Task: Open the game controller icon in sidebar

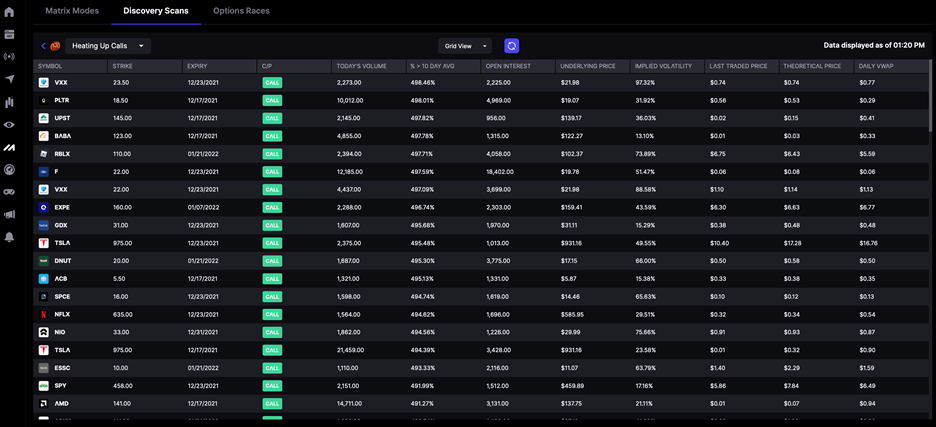Action: pyautogui.click(x=9, y=192)
